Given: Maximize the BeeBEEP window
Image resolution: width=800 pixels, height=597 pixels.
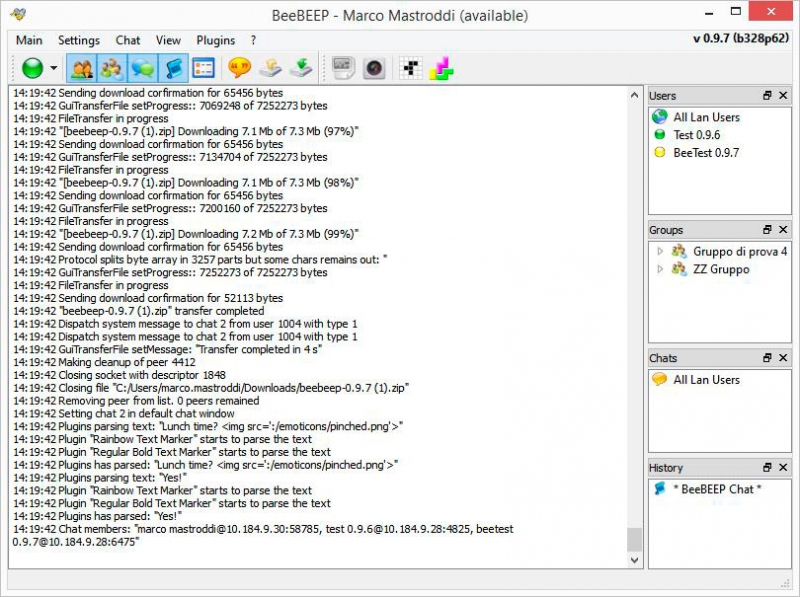Looking at the screenshot, I should coord(736,11).
